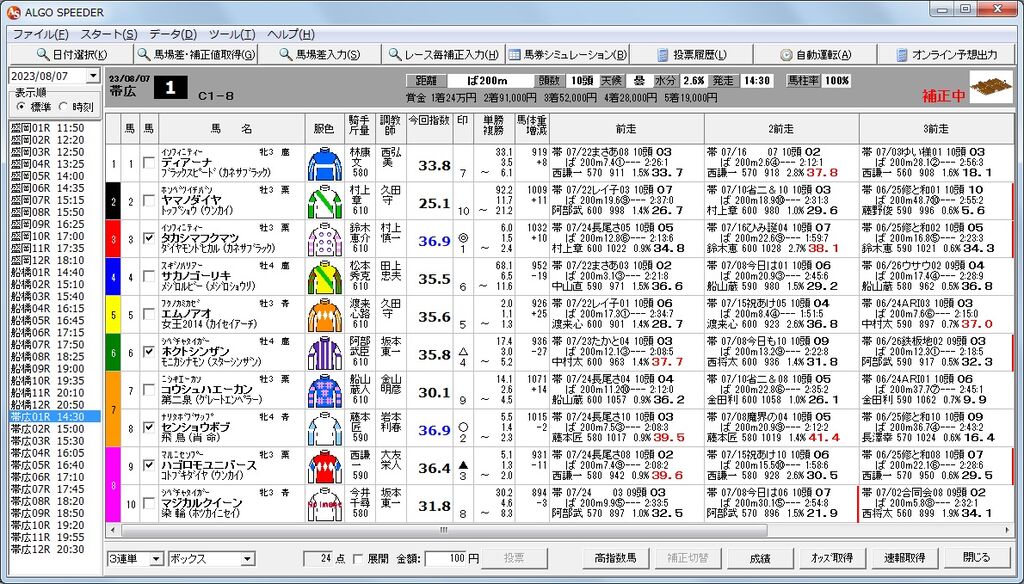Click the 閉じる button

(976, 558)
